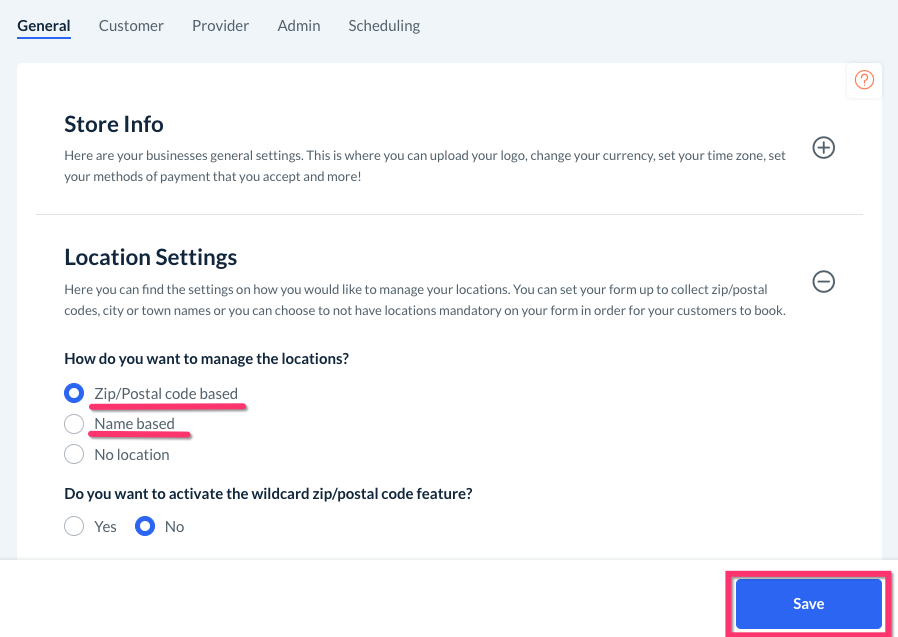Open the Provider tab
898x637 pixels.
(x=220, y=25)
